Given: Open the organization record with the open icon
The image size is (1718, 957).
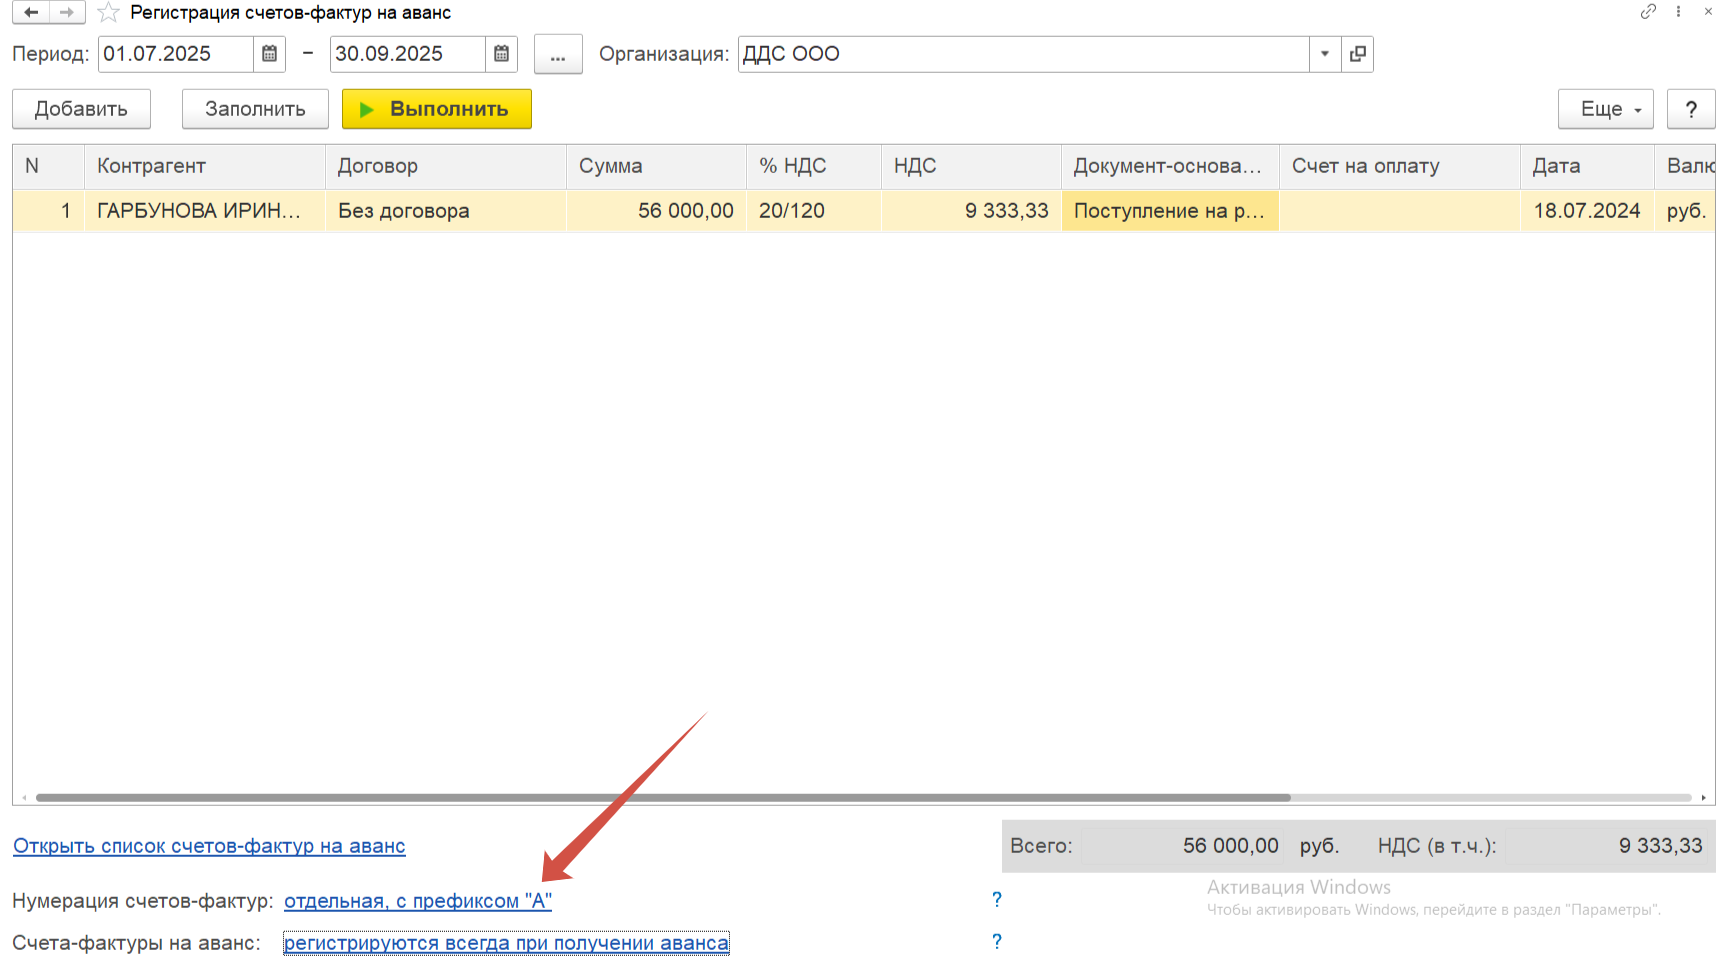Looking at the screenshot, I should 1357,54.
